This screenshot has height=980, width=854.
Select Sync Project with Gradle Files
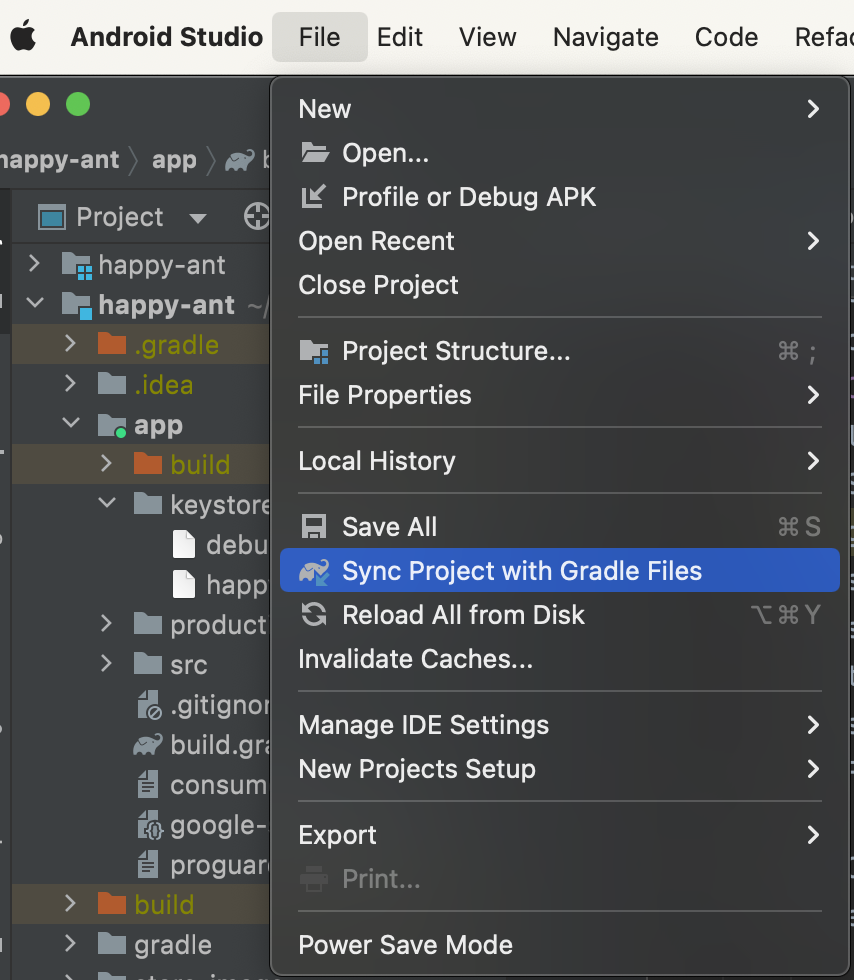[560, 570]
